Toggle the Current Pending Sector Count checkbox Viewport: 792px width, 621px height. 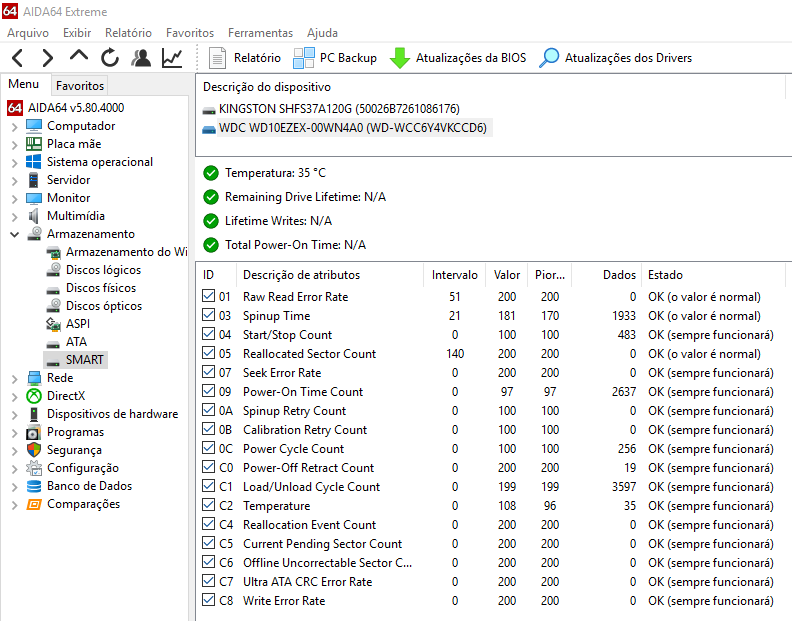coord(208,543)
